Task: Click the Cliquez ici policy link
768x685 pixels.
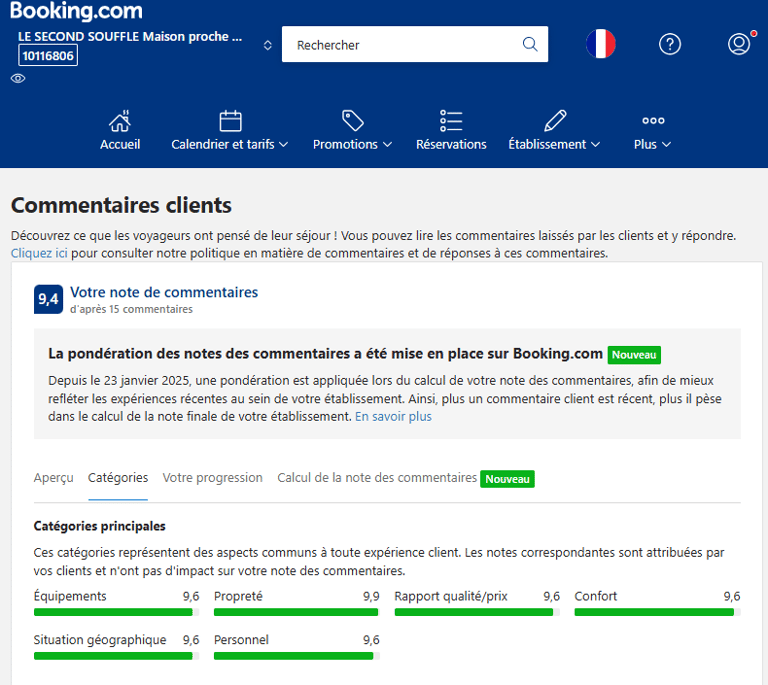Action: point(39,253)
